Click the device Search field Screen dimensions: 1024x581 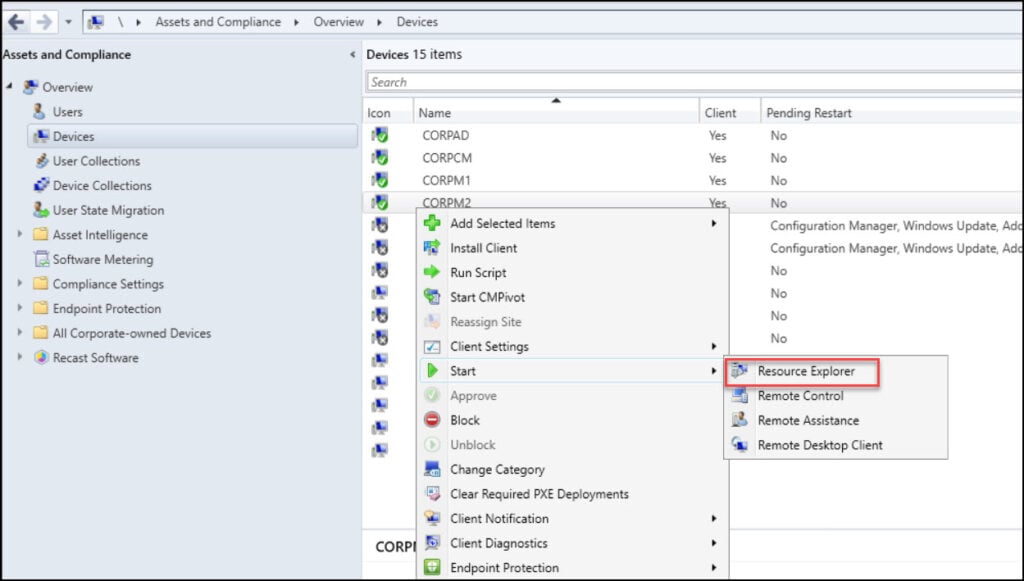[694, 82]
